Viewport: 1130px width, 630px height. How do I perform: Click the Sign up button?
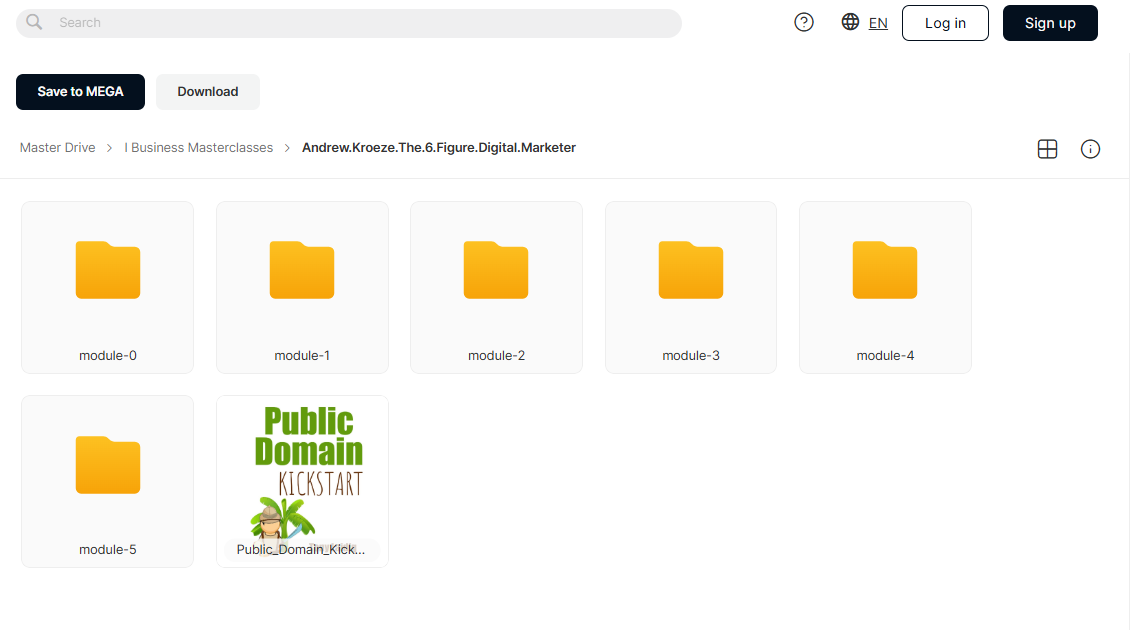coord(1050,23)
